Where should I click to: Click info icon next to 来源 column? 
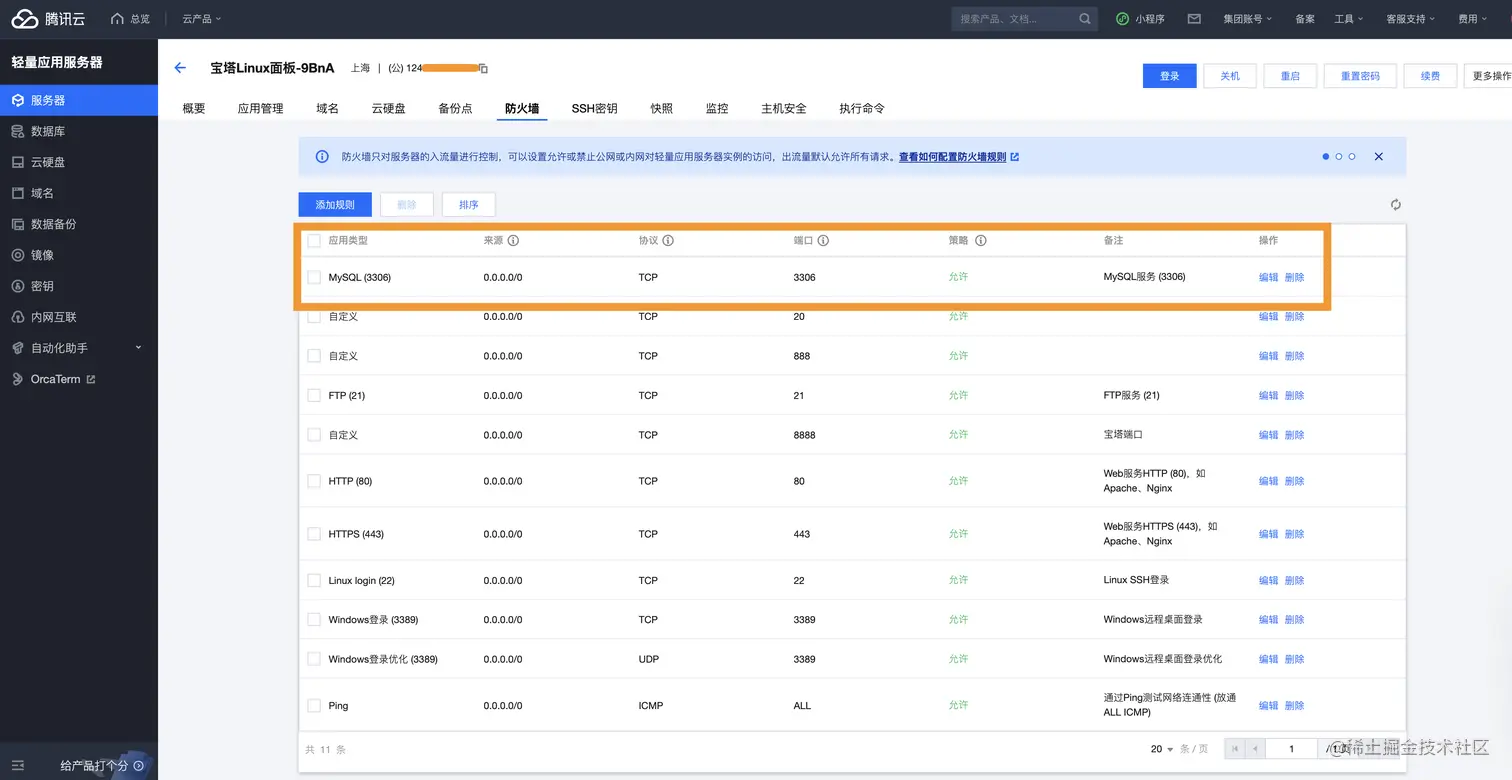(x=513, y=241)
